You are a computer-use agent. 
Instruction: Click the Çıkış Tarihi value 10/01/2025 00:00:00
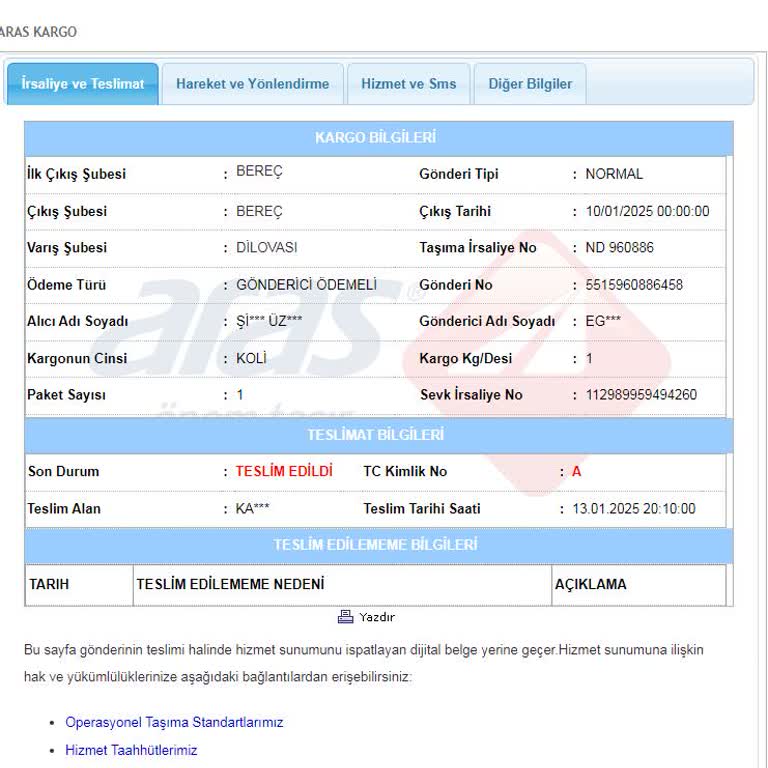pos(648,211)
